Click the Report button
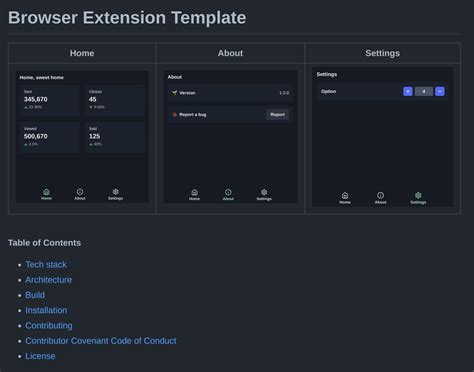Image resolution: width=474 pixels, height=372 pixels. (277, 114)
